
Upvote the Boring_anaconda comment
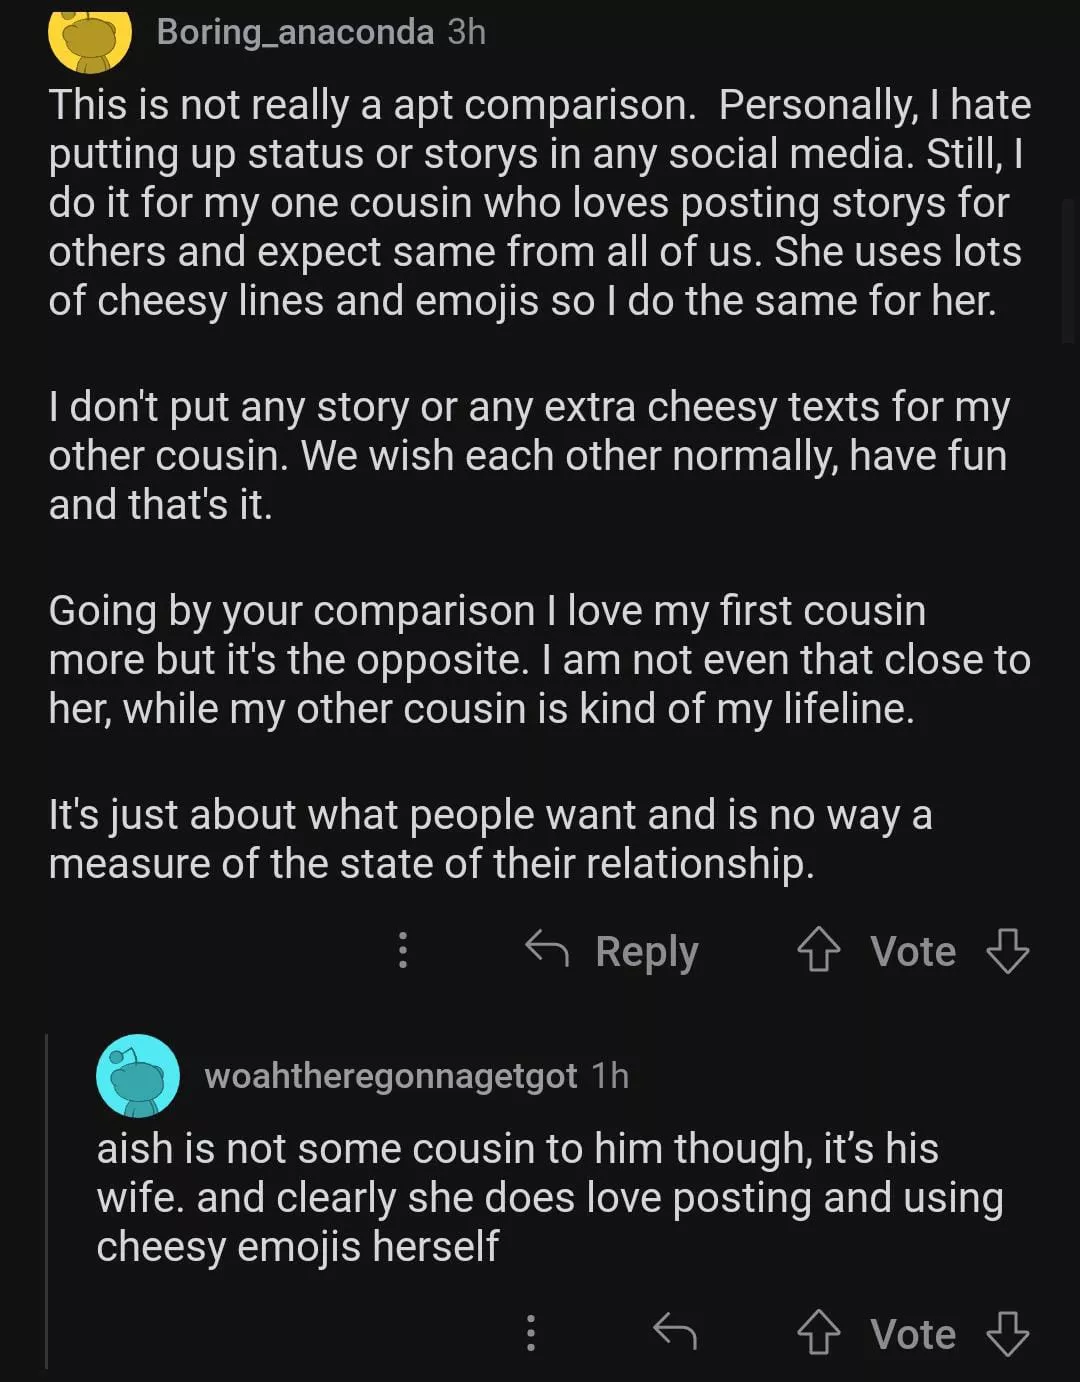click(819, 950)
